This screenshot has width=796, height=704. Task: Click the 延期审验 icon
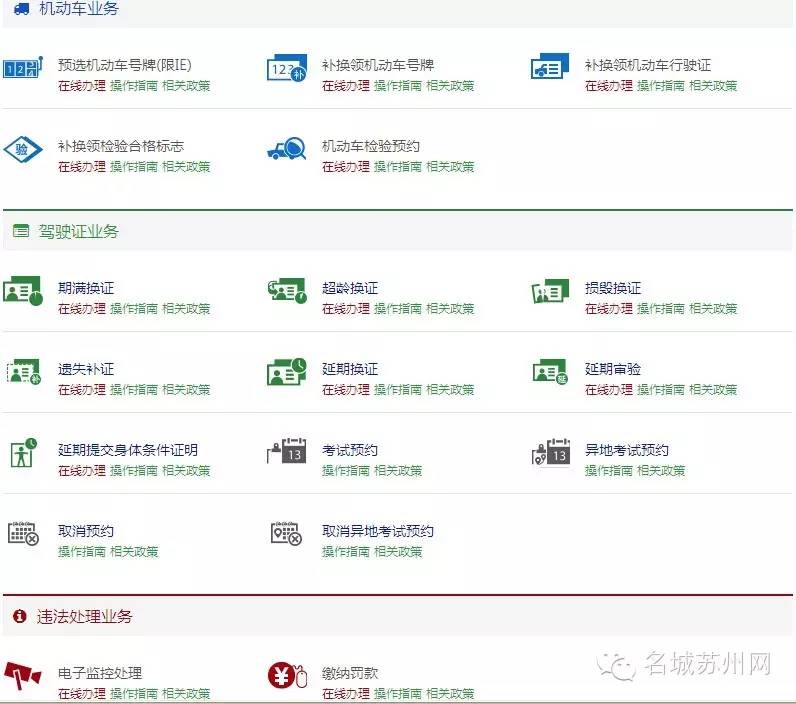tap(550, 372)
